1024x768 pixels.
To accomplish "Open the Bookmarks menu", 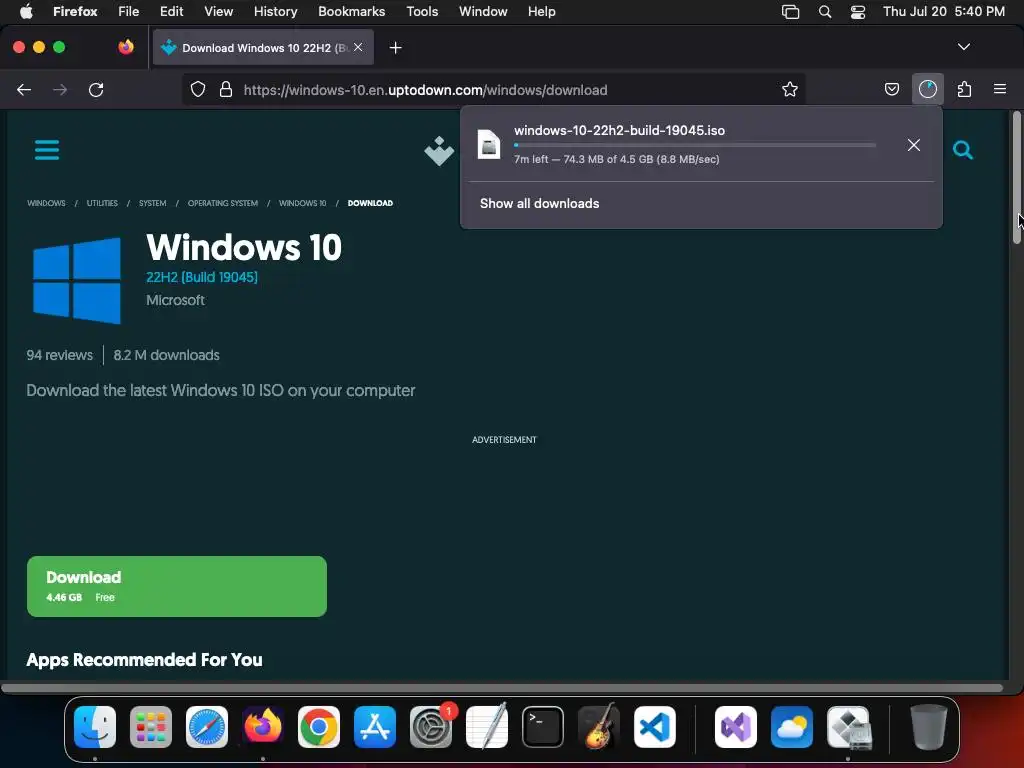I will [351, 12].
